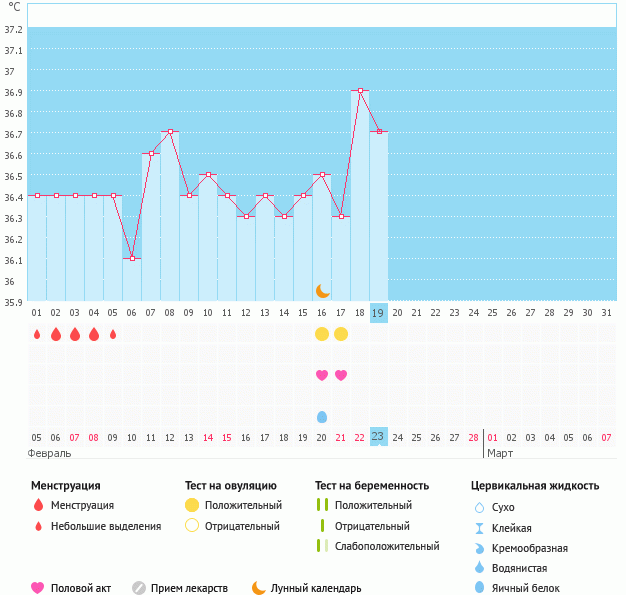Click the positive ovulation test circle on day 16

tap(322, 333)
